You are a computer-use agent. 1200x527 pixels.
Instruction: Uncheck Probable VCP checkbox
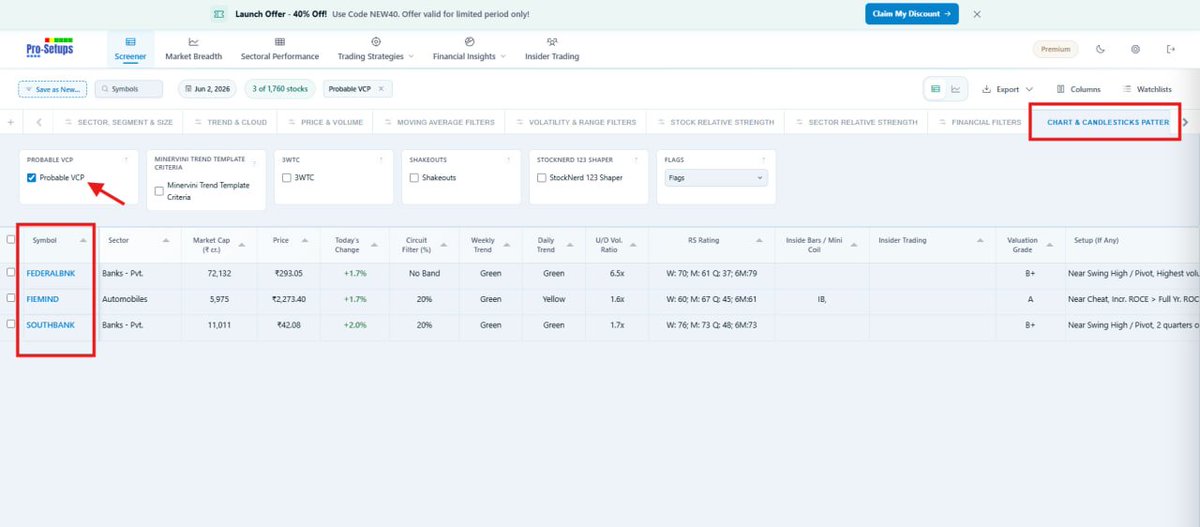(x=32, y=177)
